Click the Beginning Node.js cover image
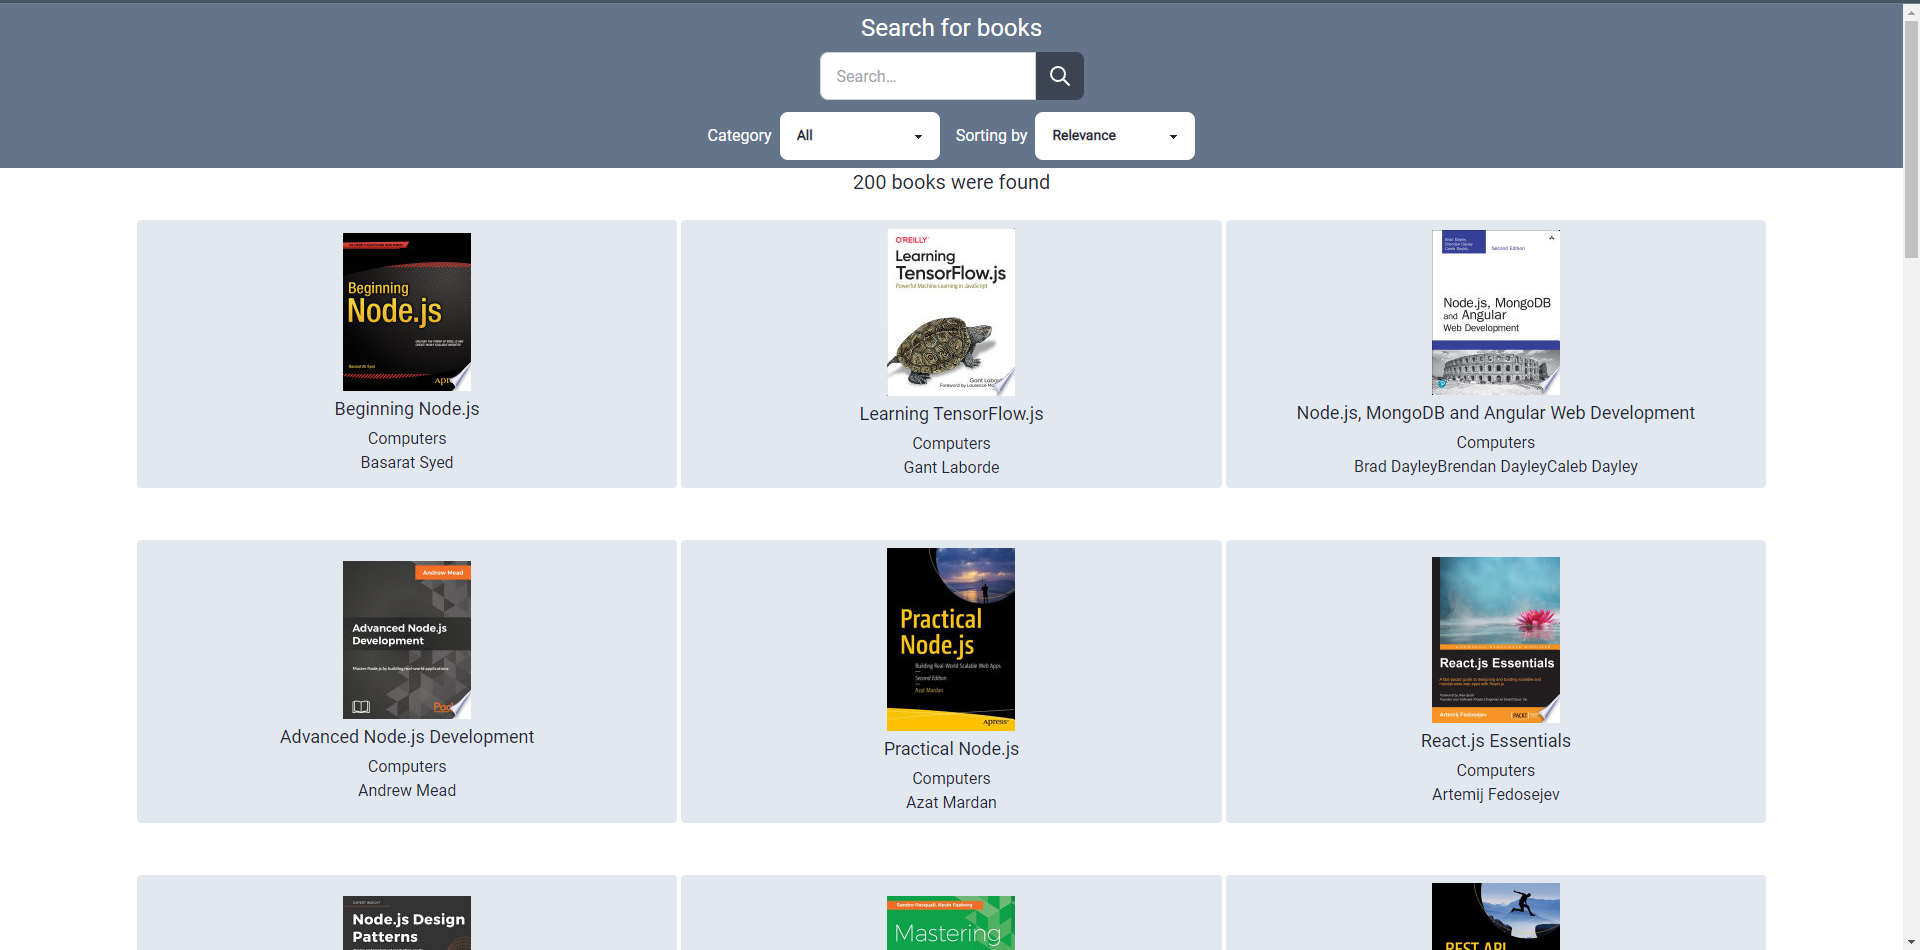This screenshot has width=1920, height=950. (x=406, y=311)
